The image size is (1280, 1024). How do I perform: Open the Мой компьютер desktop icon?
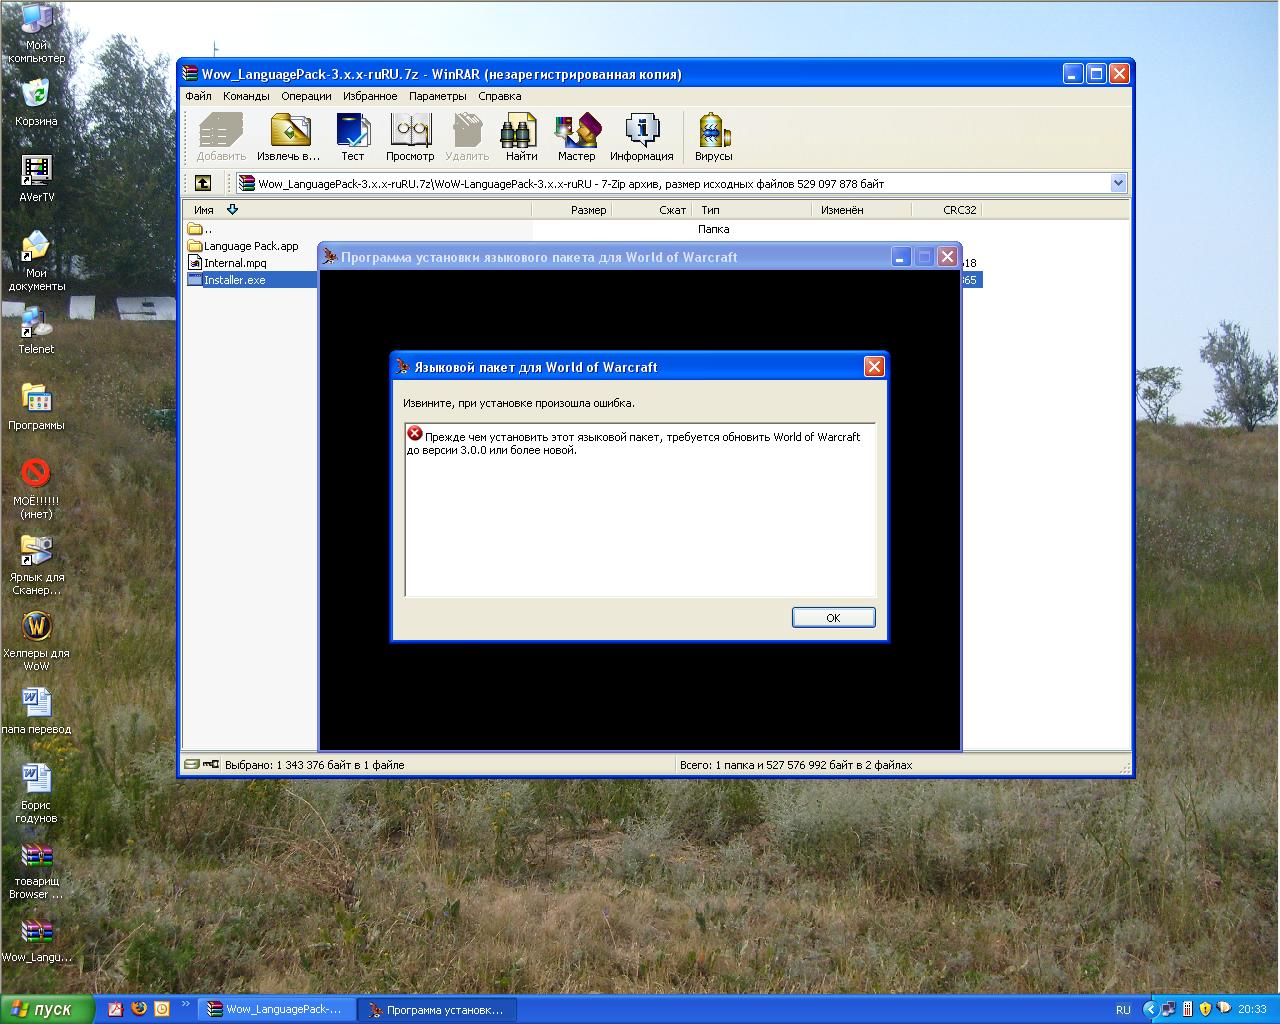coord(37,33)
